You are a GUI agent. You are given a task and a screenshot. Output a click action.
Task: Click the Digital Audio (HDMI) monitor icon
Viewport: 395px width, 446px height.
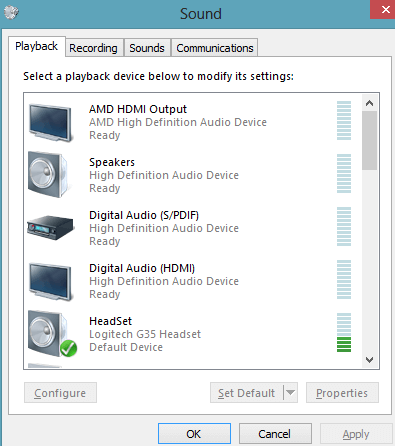[x=50, y=282]
